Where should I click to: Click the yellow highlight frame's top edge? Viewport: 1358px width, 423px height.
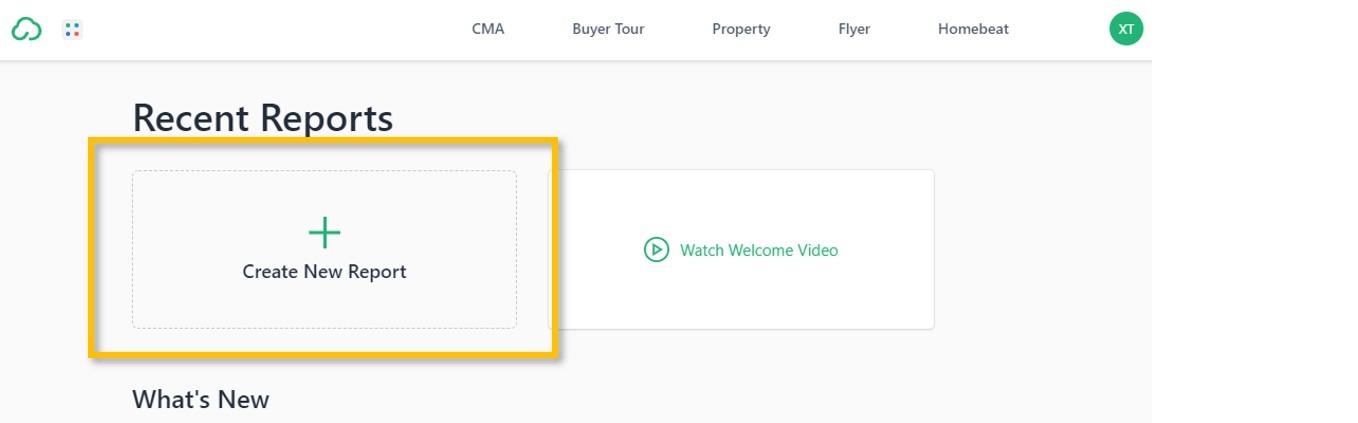[x=322, y=143]
